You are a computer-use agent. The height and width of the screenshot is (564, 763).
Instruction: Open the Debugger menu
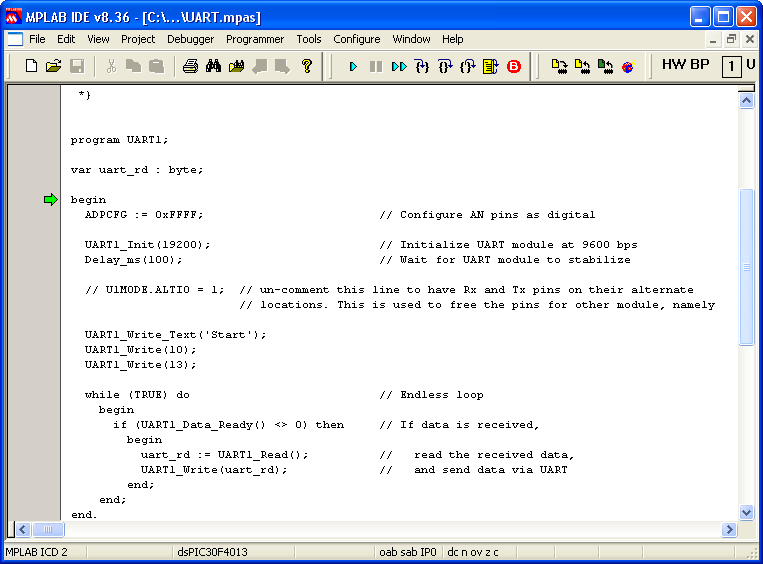(190, 39)
